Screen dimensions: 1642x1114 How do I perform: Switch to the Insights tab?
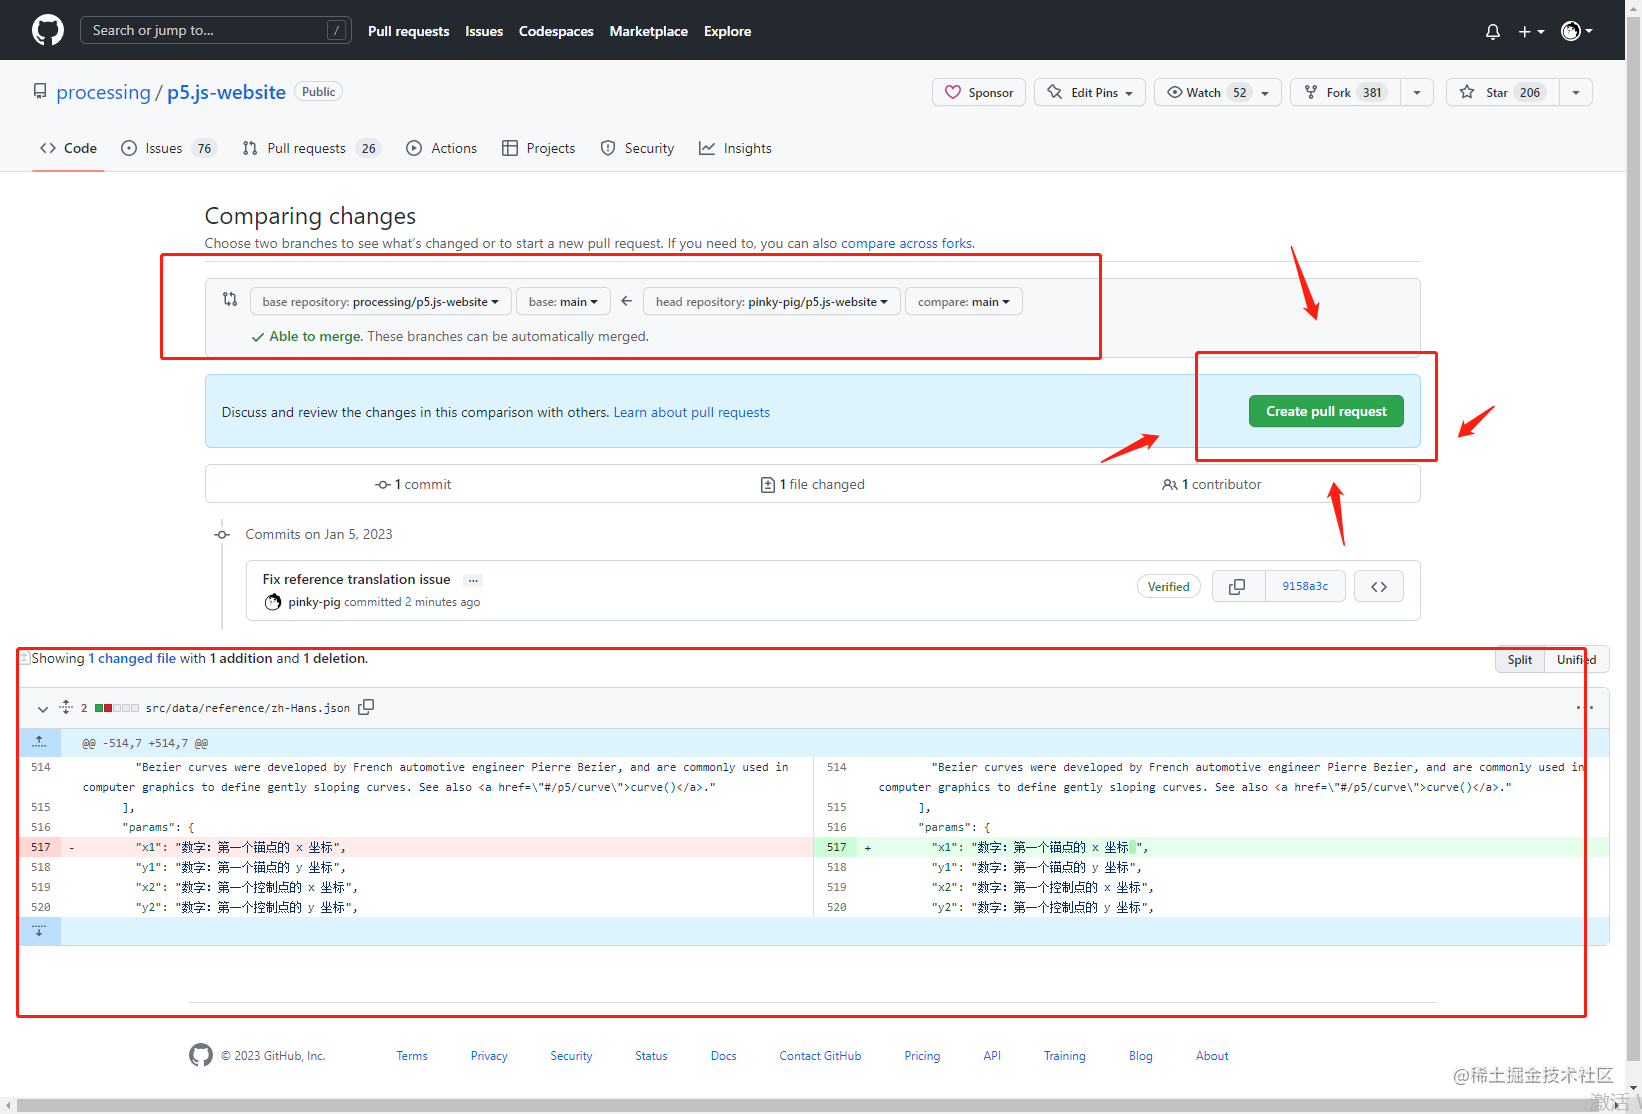pyautogui.click(x=735, y=148)
